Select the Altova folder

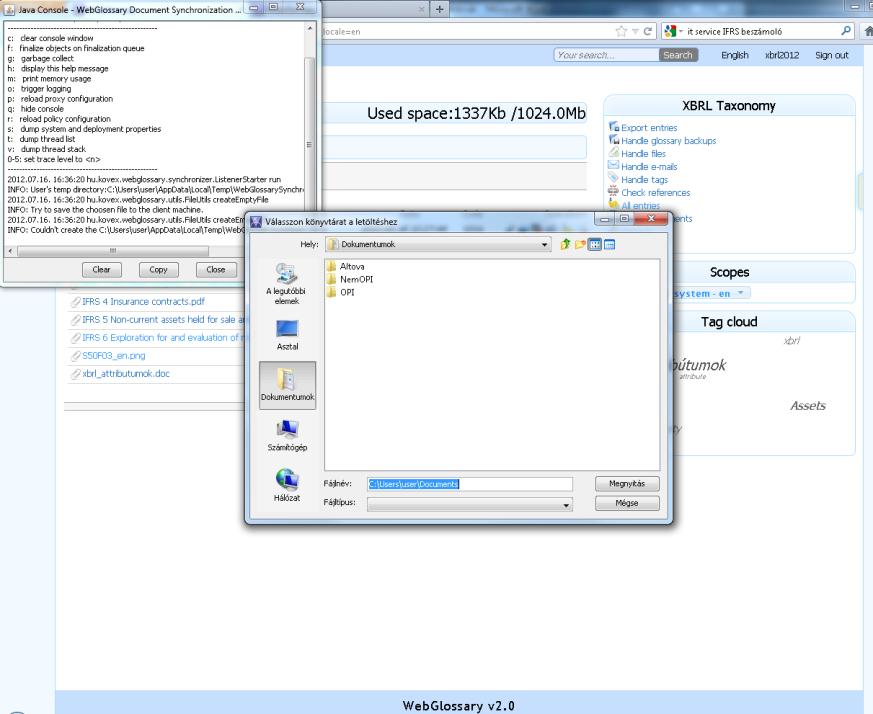point(346,266)
